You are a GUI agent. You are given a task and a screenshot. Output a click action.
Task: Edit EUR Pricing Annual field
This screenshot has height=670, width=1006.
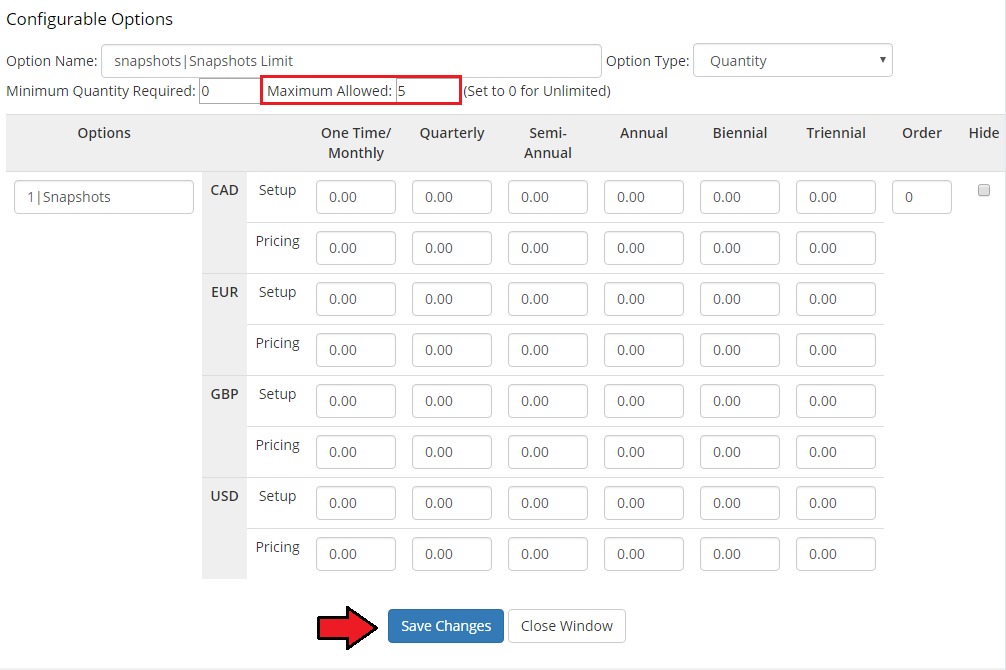click(644, 350)
